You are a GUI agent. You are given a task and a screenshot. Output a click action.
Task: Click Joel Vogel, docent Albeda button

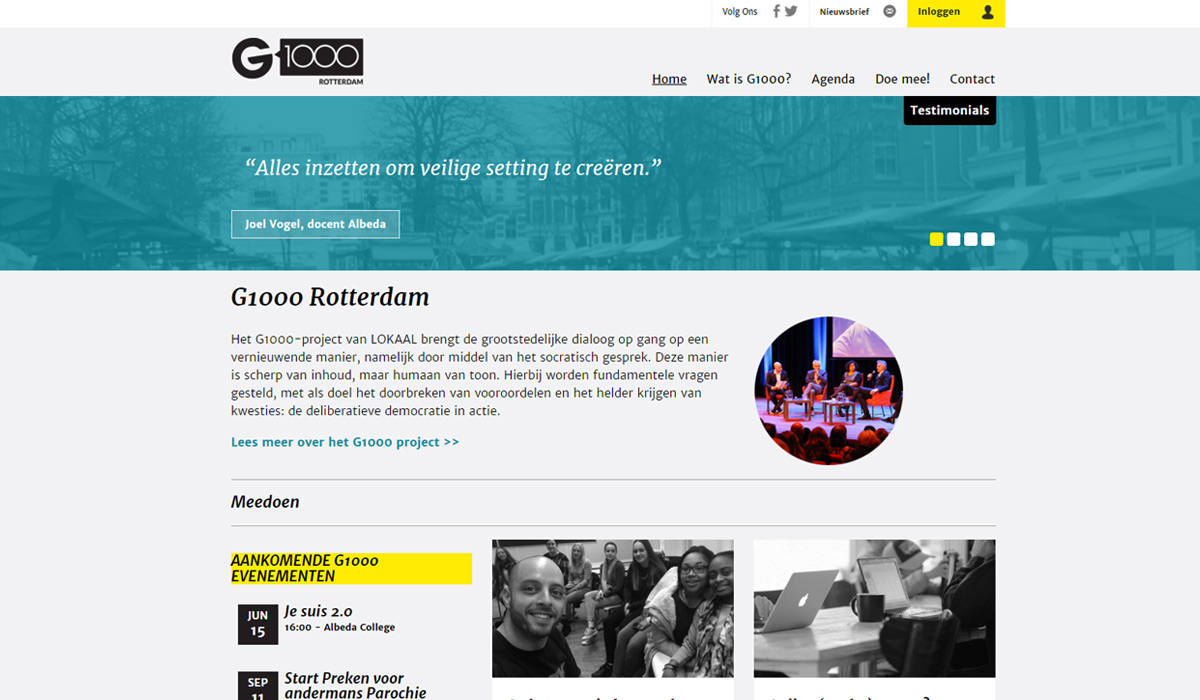[x=315, y=224]
